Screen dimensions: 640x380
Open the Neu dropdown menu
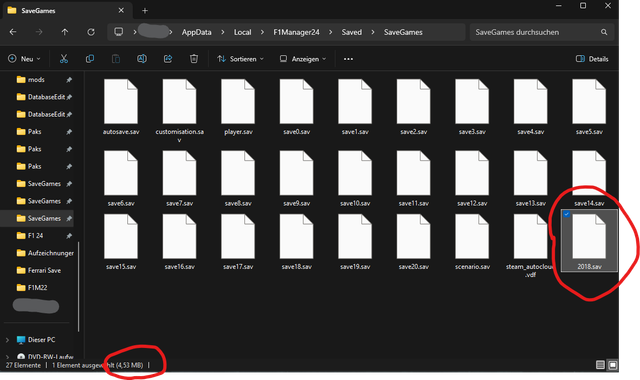(24, 59)
